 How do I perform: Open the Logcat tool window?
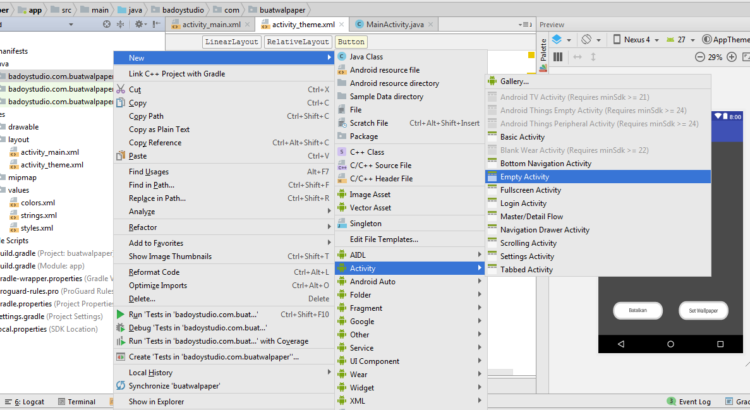[x=27, y=402]
